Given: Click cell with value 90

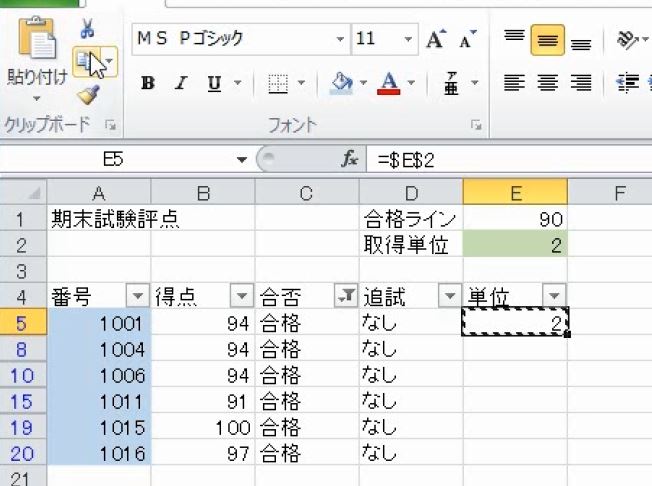Looking at the screenshot, I should (515, 219).
